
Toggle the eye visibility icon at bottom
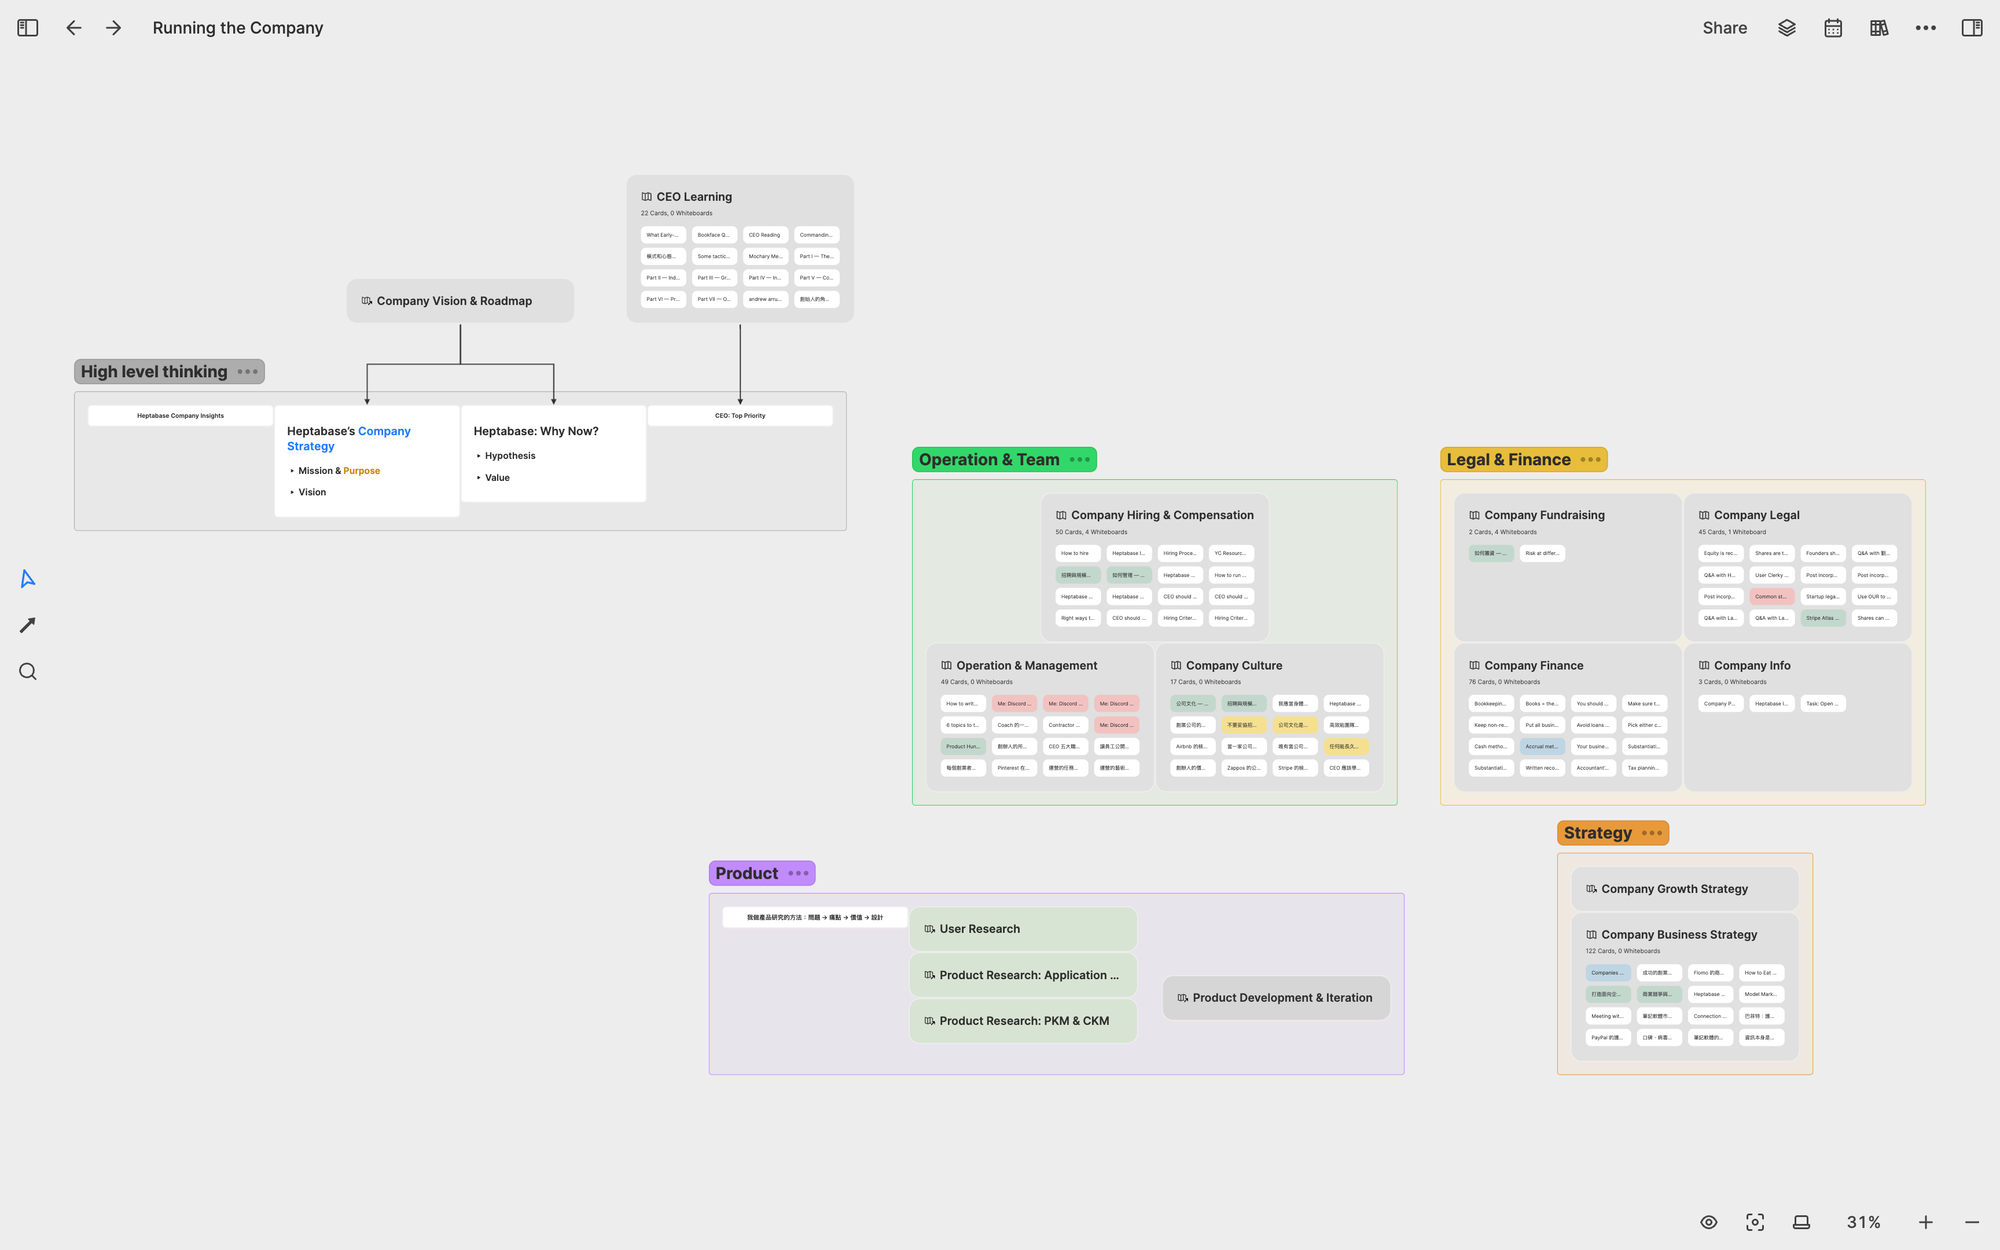[1709, 1222]
